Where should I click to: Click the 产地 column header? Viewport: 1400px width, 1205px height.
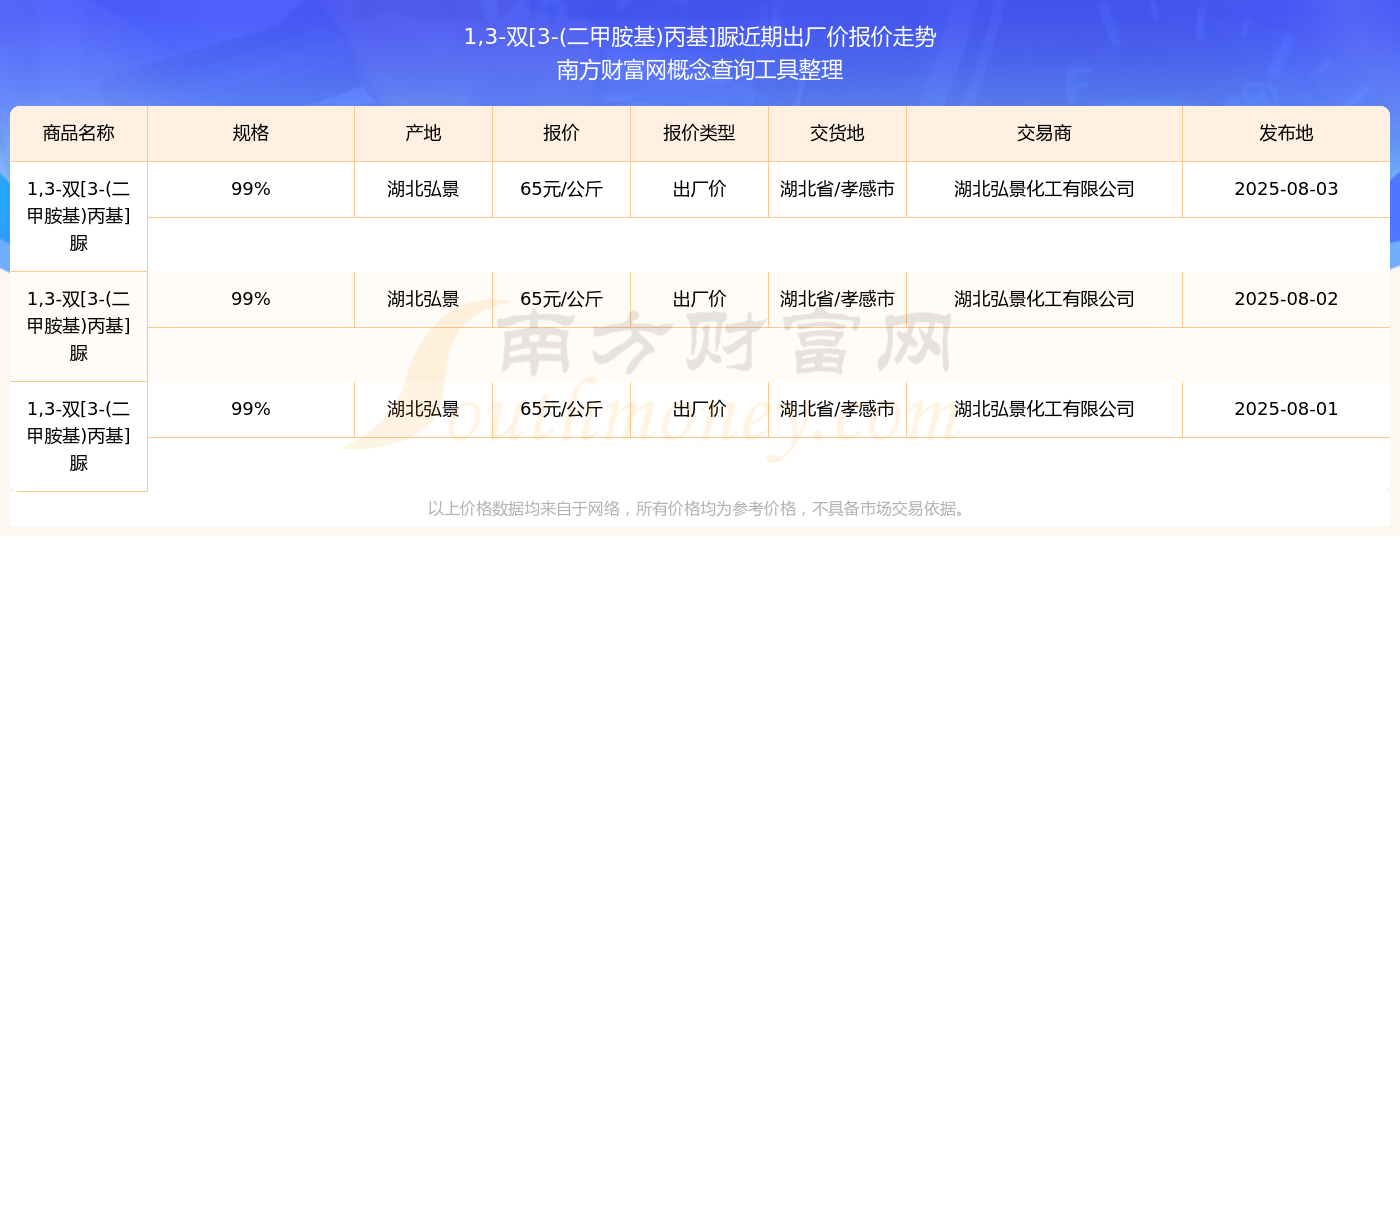423,133
